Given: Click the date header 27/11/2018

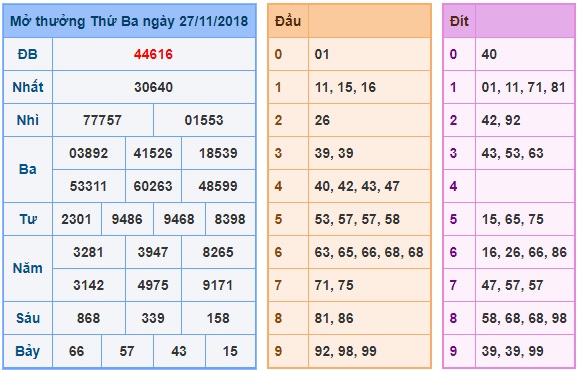Looking at the screenshot, I should pyautogui.click(x=213, y=21).
